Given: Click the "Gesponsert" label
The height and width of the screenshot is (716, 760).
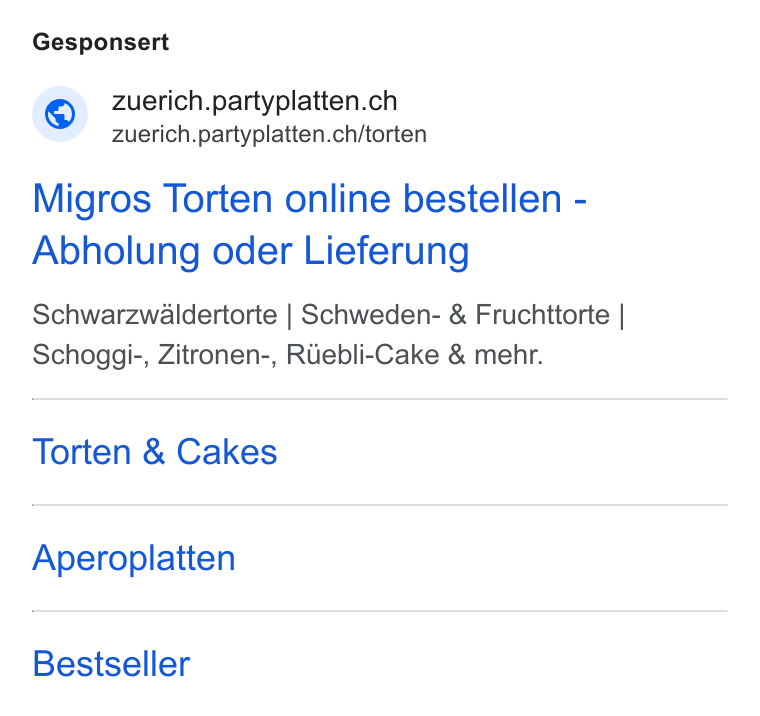Looking at the screenshot, I should tap(100, 42).
